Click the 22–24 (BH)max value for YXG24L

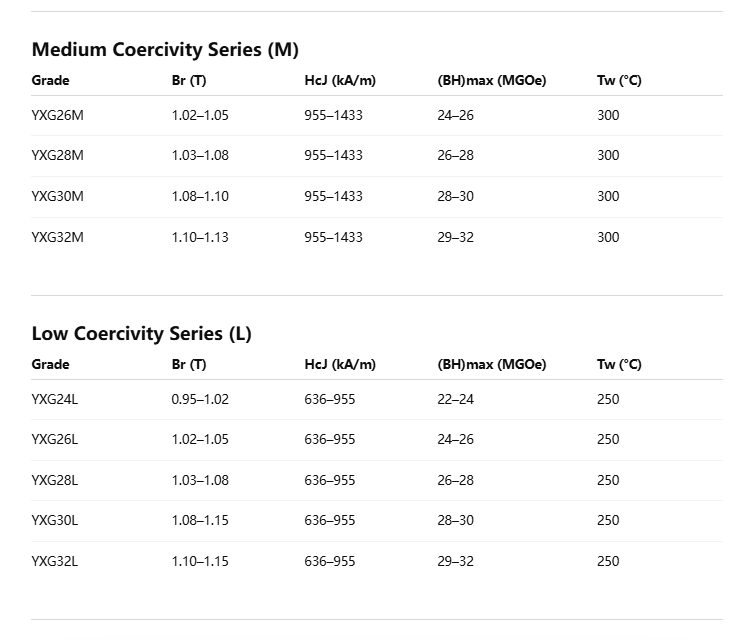[456, 399]
